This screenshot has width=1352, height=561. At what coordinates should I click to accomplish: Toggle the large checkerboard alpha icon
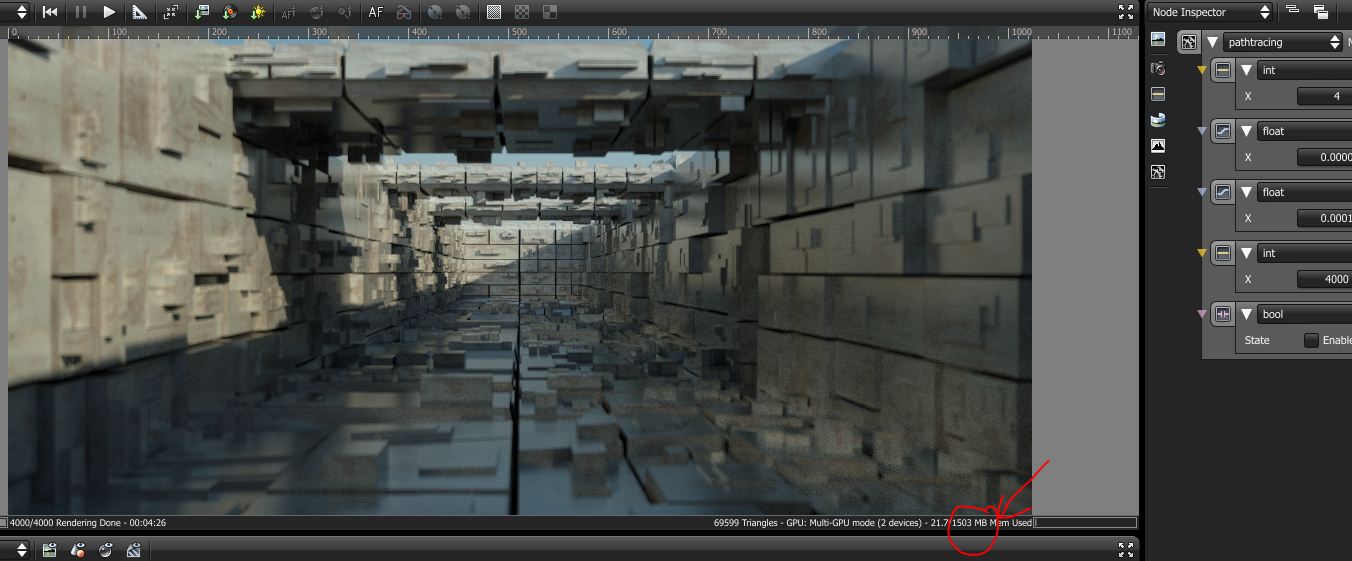550,12
